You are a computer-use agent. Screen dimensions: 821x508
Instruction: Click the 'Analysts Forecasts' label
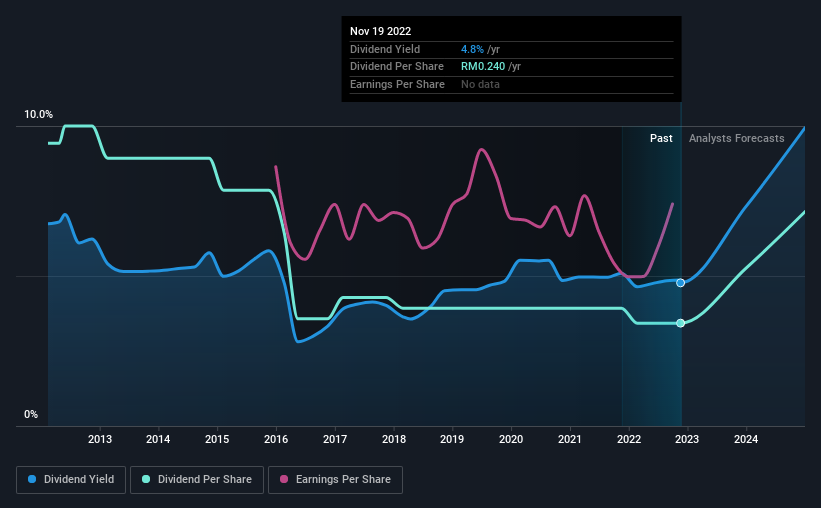point(736,138)
